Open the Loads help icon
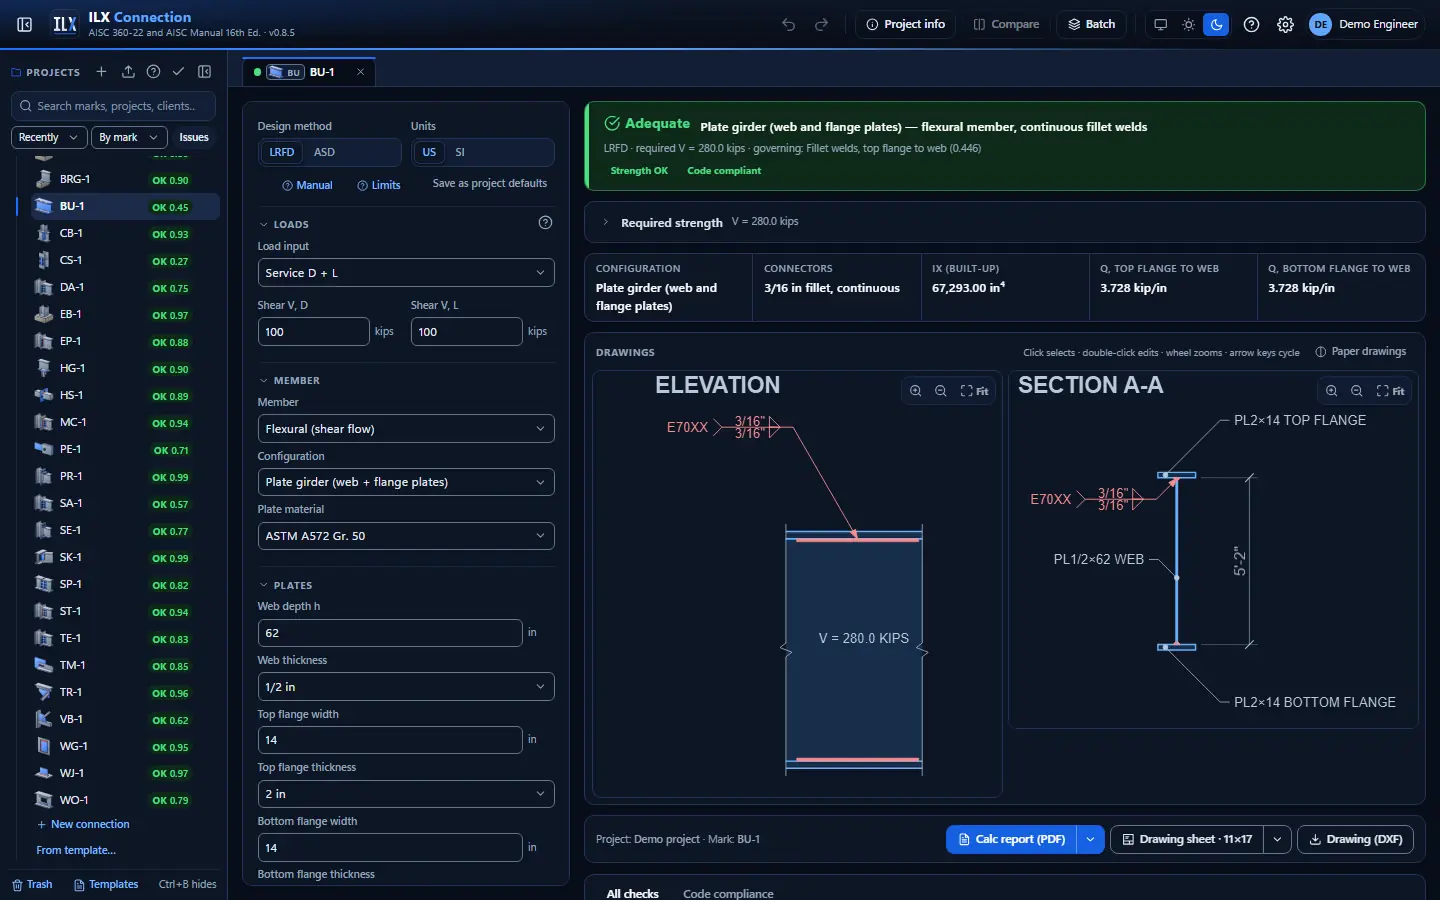Viewport: 1440px width, 900px height. [545, 223]
